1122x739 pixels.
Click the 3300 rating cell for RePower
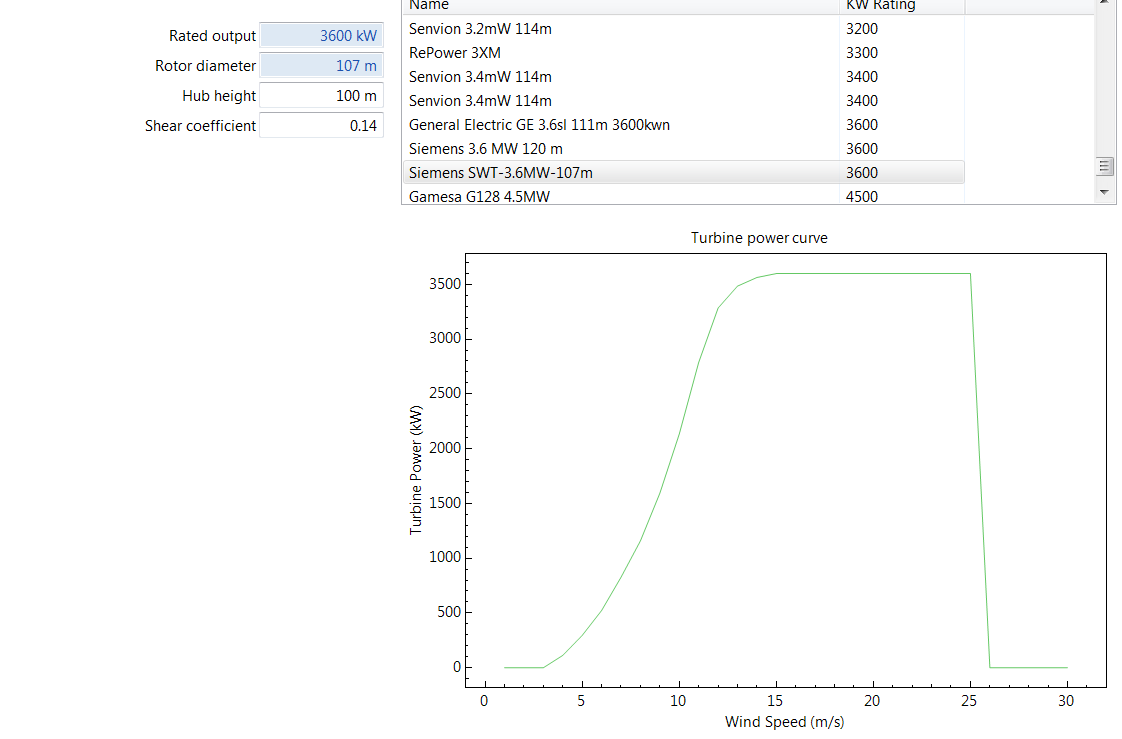tap(862, 53)
